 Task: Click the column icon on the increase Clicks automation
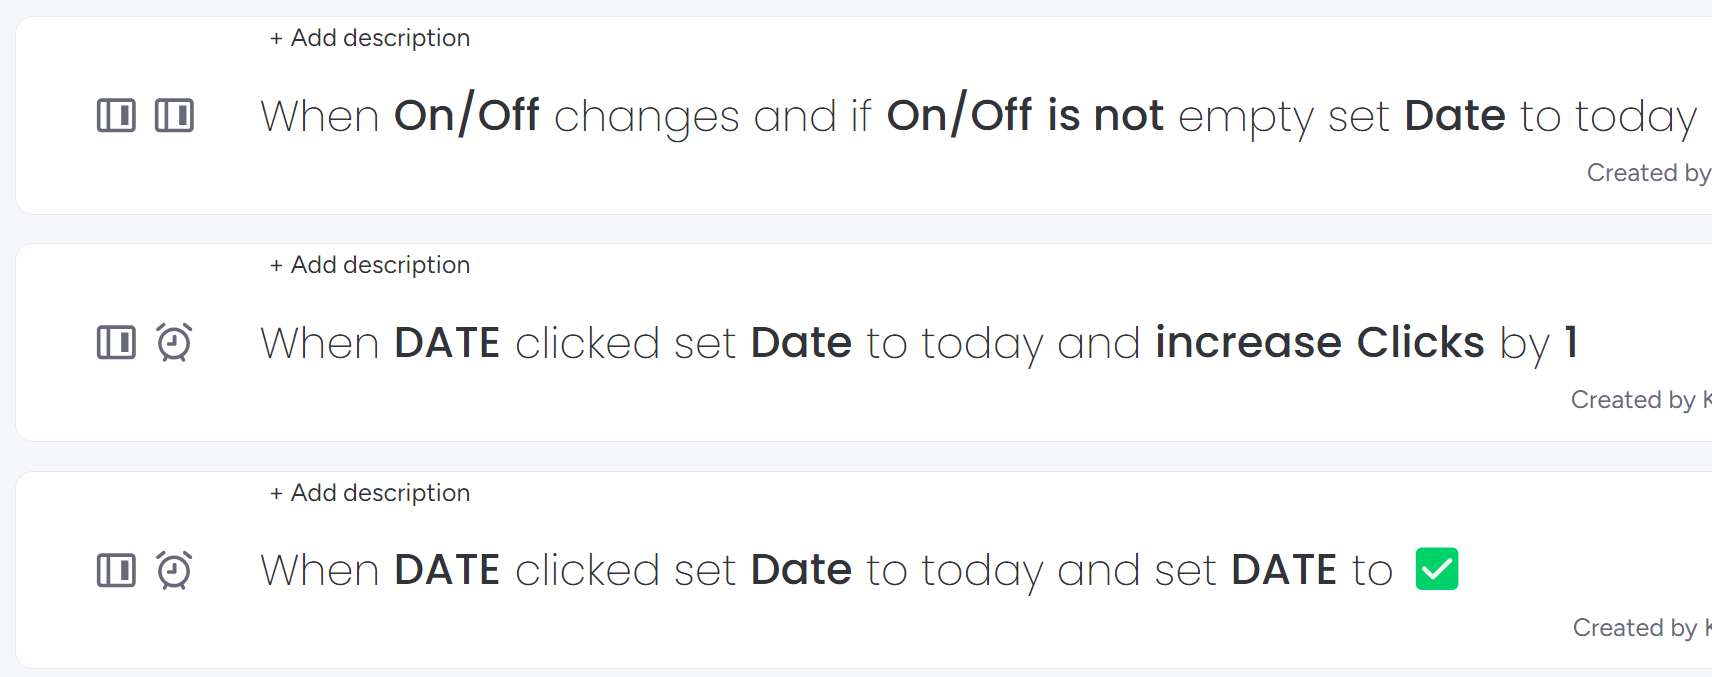pos(116,343)
